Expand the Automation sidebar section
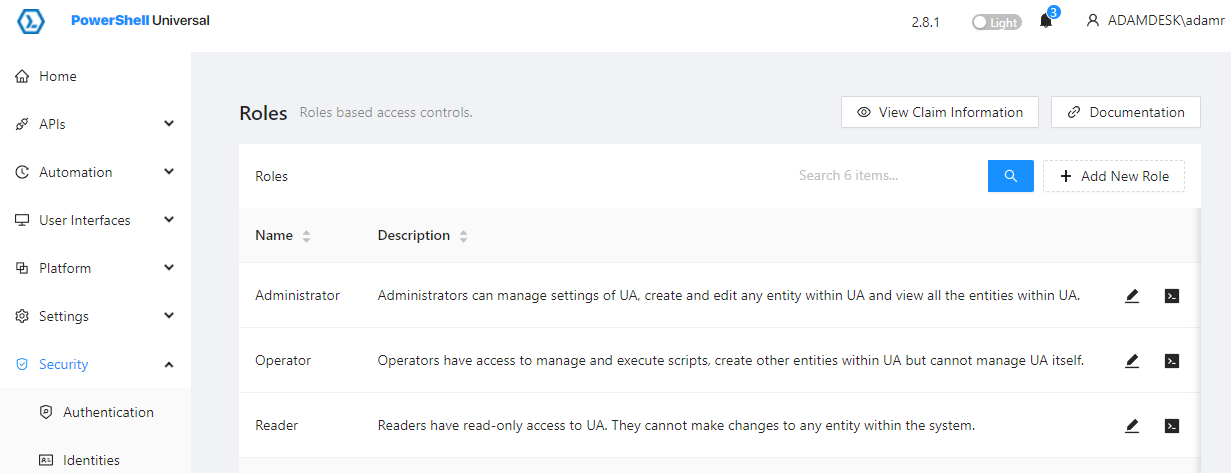Screen dimensions: 1231x473 coord(95,172)
